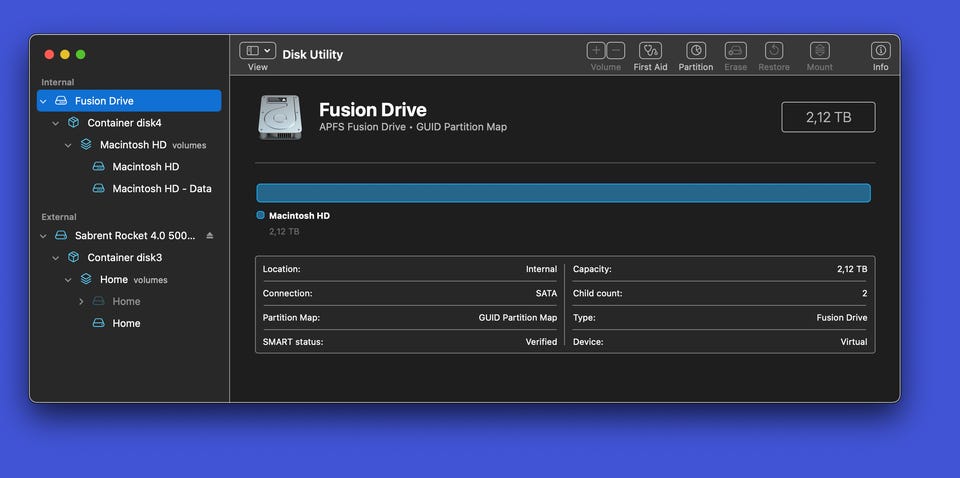Click the Restore toolbar icon

click(774, 51)
